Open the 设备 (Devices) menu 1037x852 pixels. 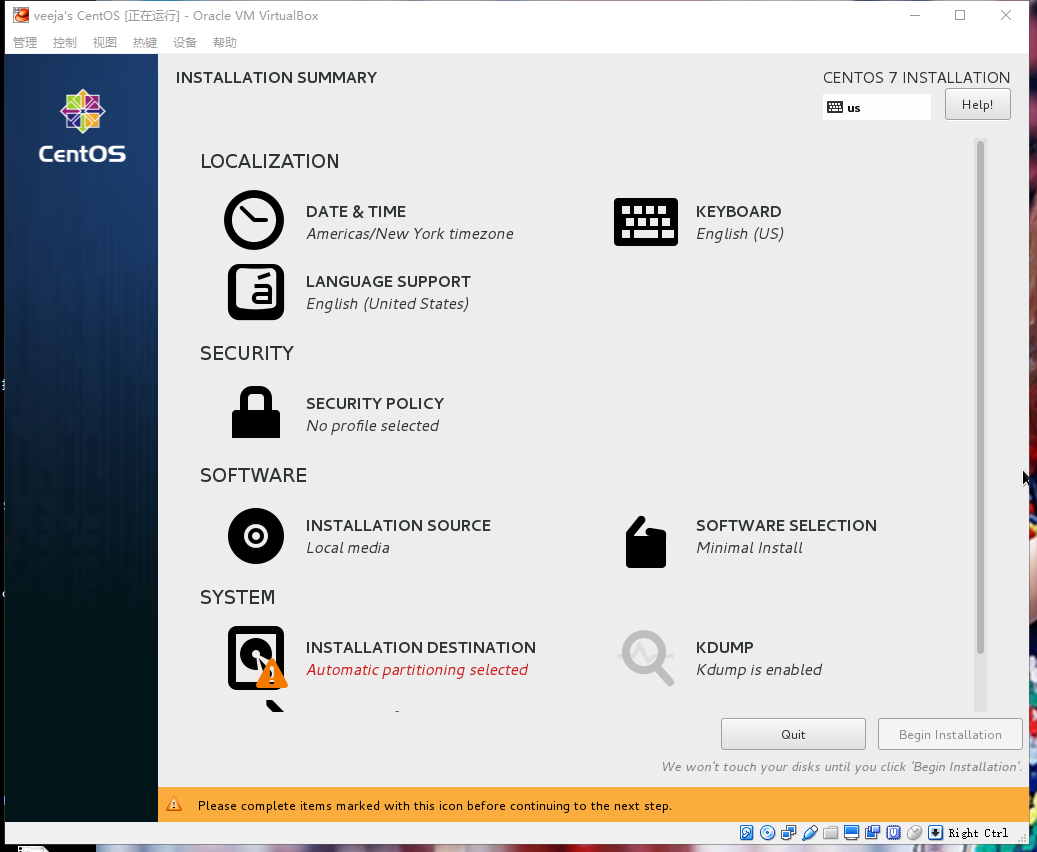click(x=184, y=42)
